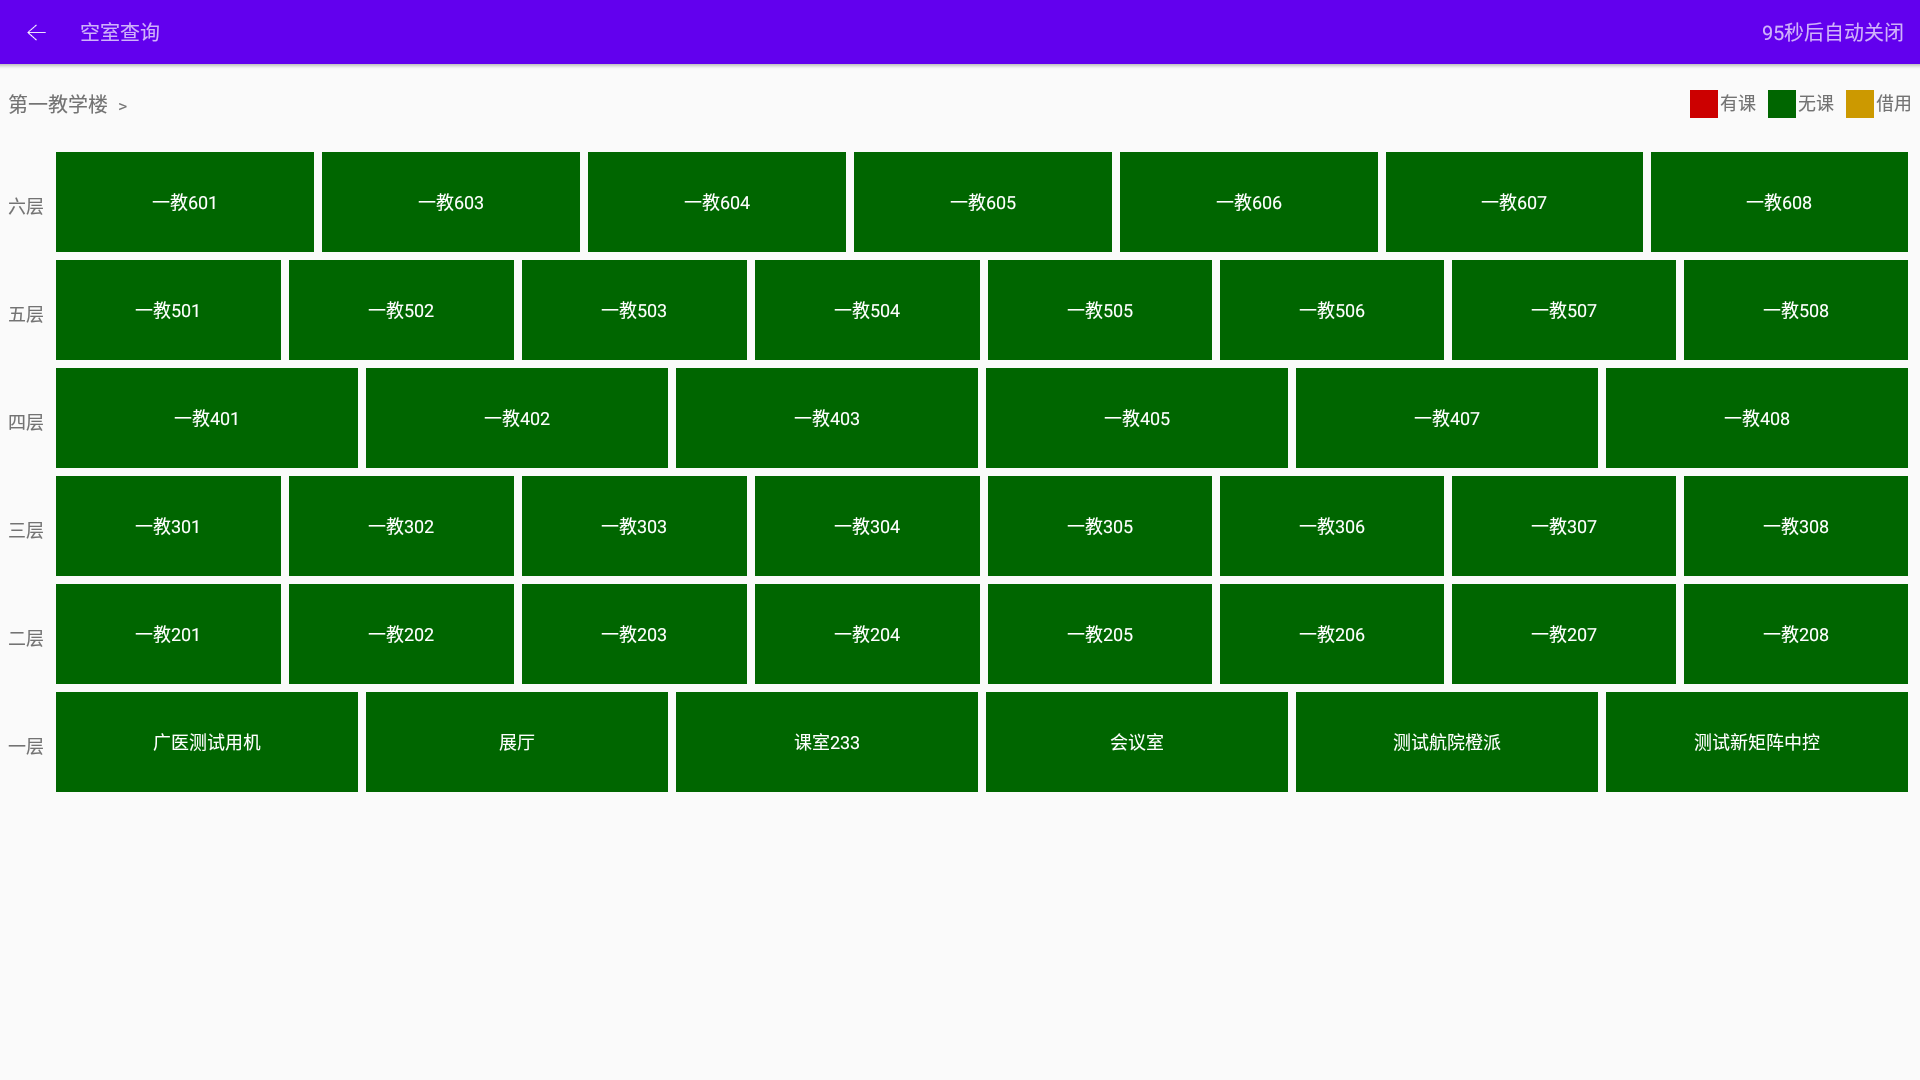Select the 会议室 room
Image resolution: width=1920 pixels, height=1080 pixels.
[1137, 742]
